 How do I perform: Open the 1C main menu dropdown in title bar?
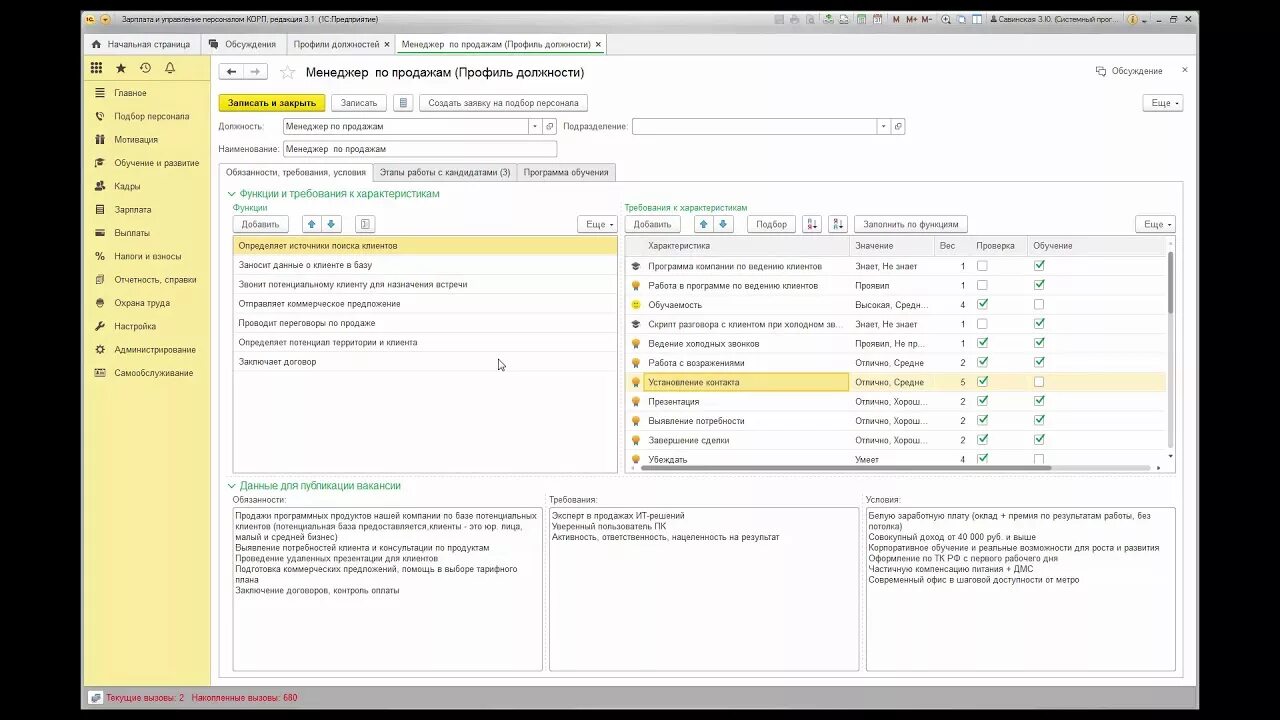(x=105, y=19)
